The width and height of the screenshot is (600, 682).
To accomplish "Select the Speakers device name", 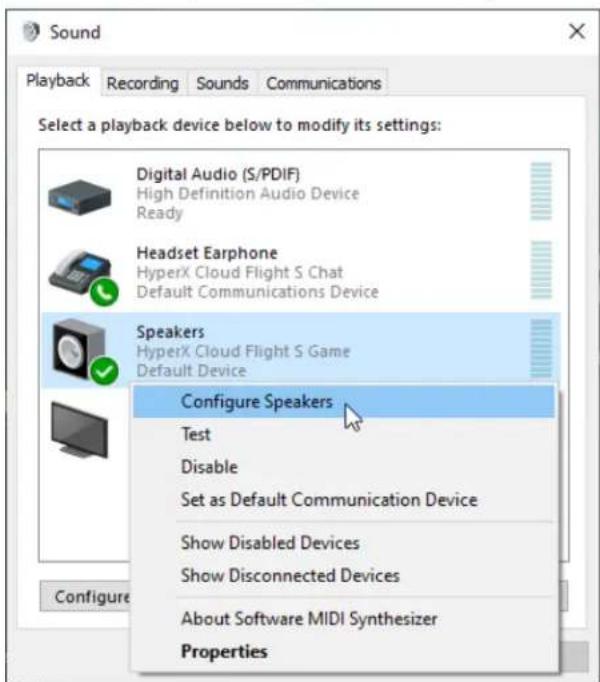I will tap(170, 332).
